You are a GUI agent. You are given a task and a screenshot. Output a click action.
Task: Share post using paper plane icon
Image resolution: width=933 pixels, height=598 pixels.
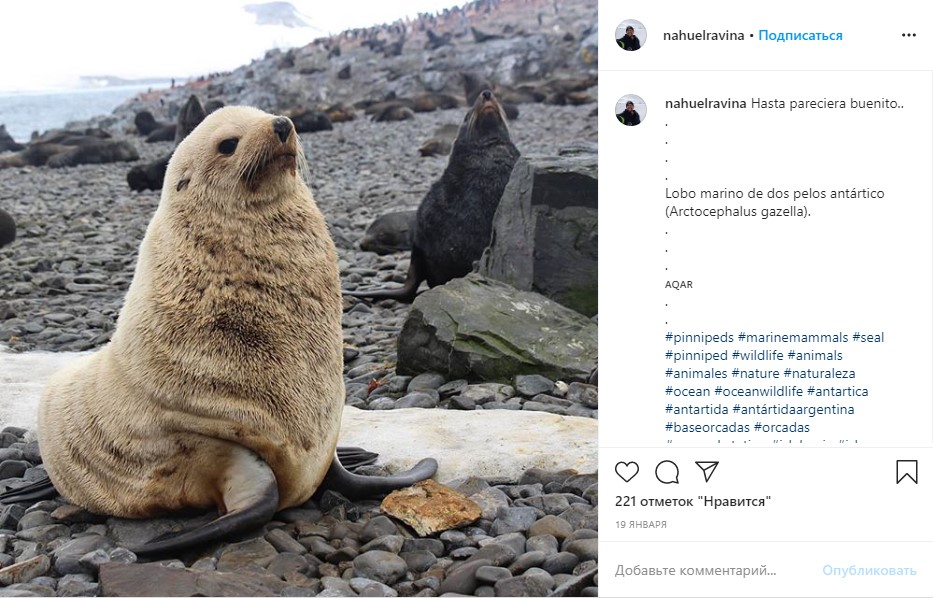pyautogui.click(x=707, y=472)
